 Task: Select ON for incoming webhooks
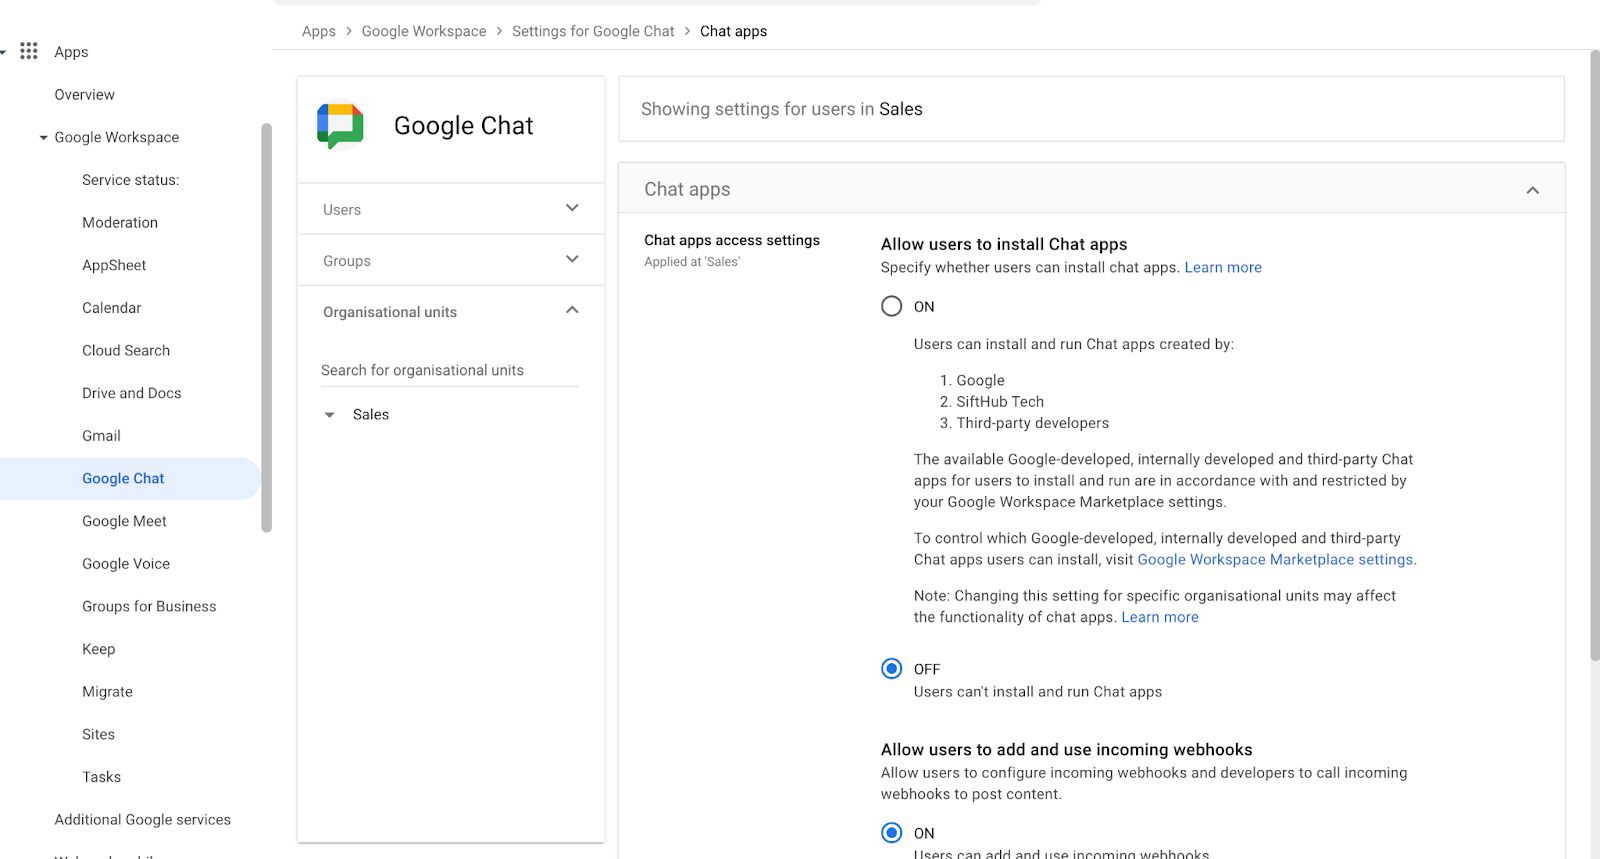point(891,833)
